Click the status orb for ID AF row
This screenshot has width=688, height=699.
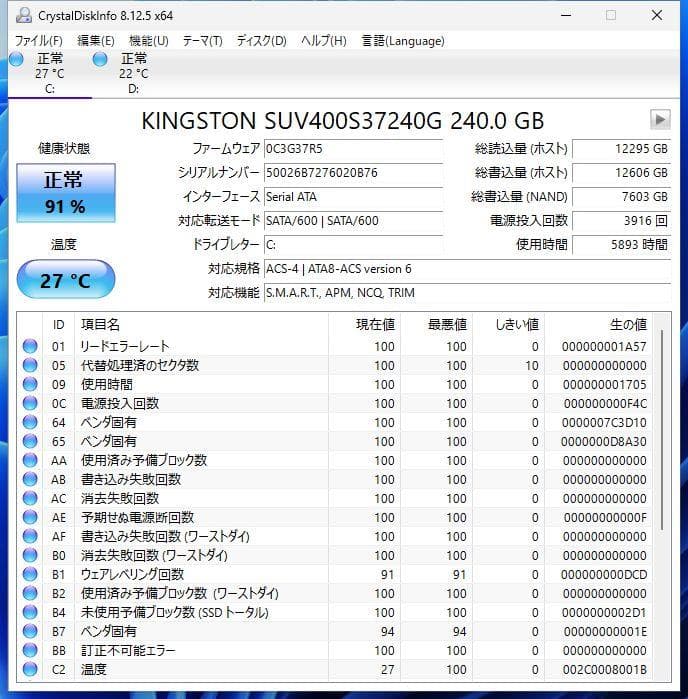(30, 536)
